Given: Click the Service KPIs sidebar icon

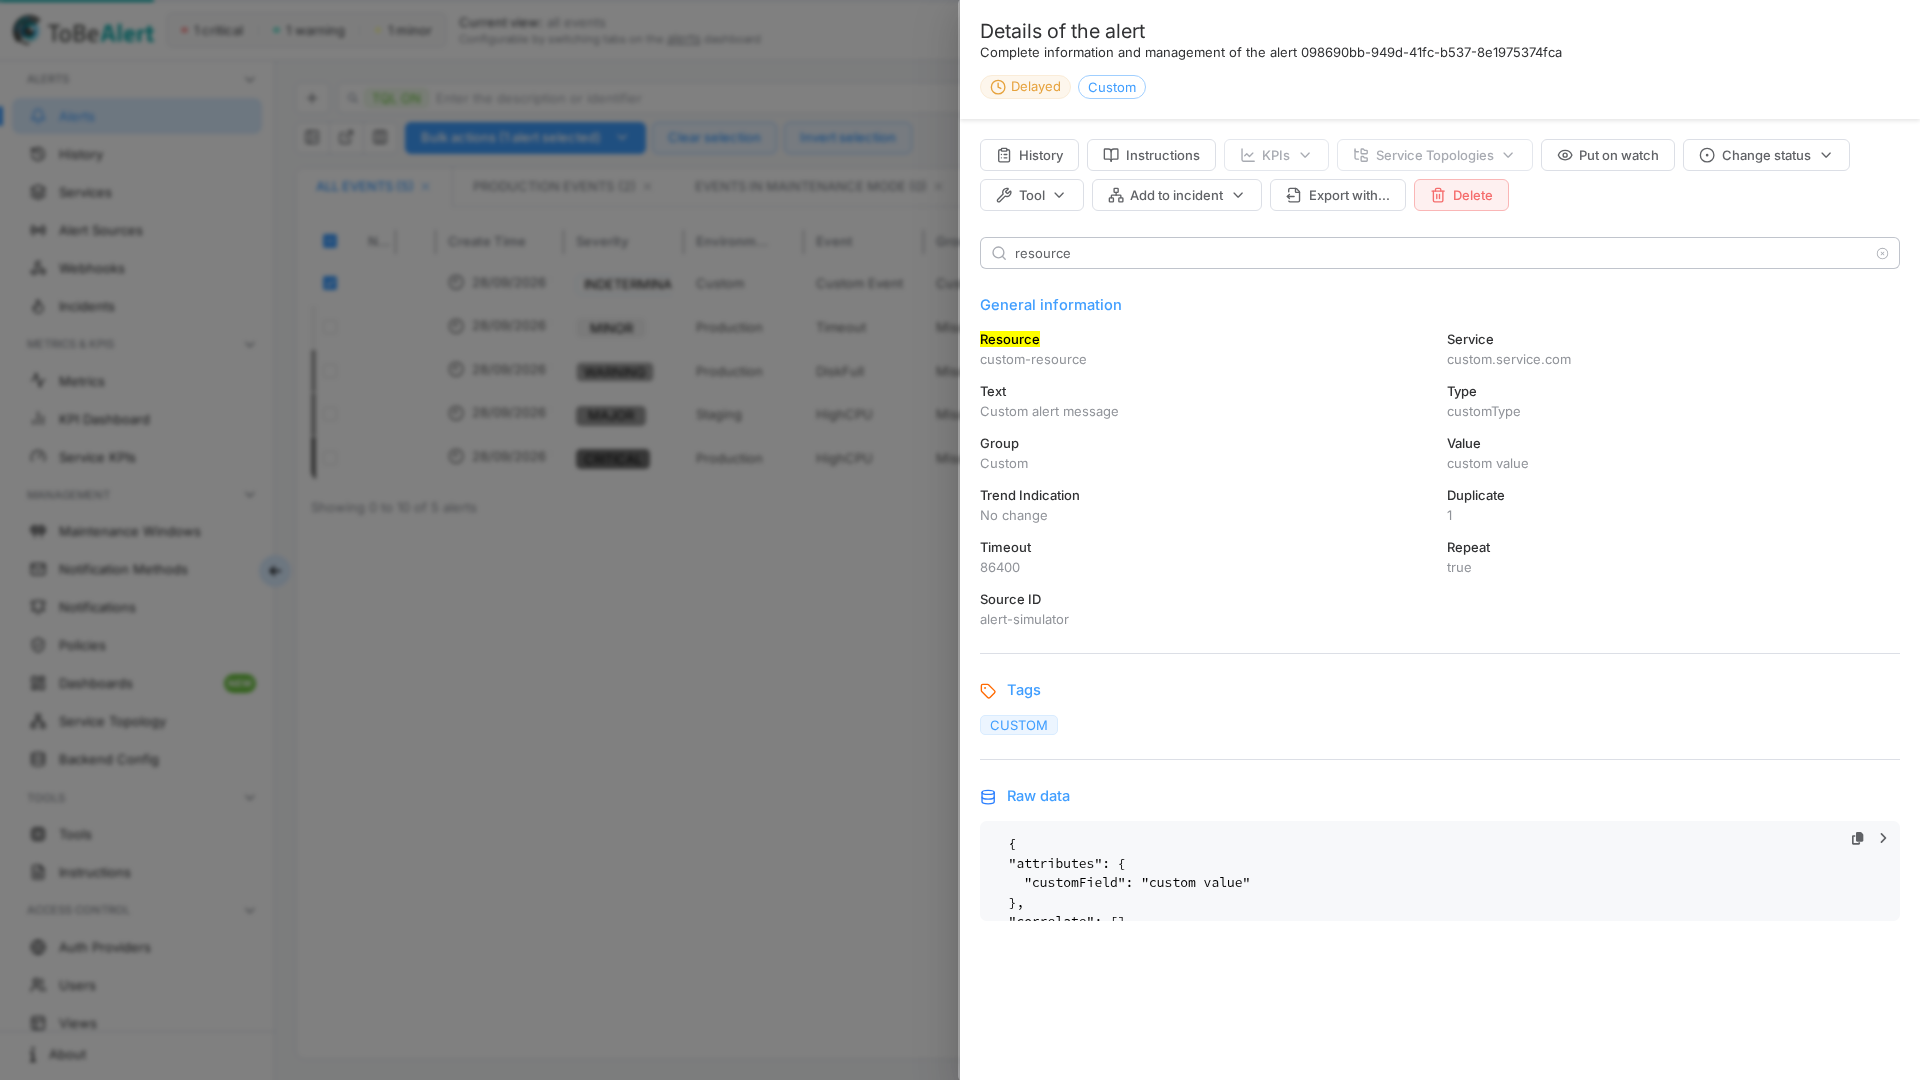Looking at the screenshot, I should click(38, 457).
